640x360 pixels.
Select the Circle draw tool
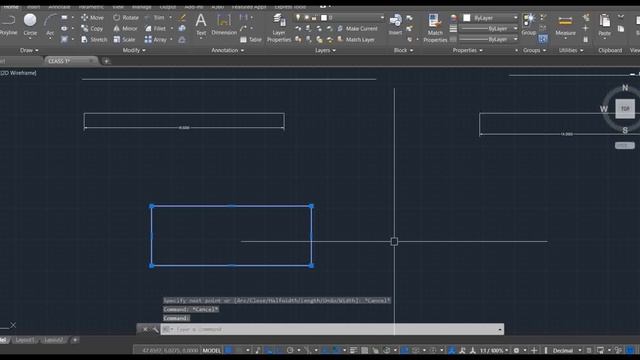pos(30,24)
